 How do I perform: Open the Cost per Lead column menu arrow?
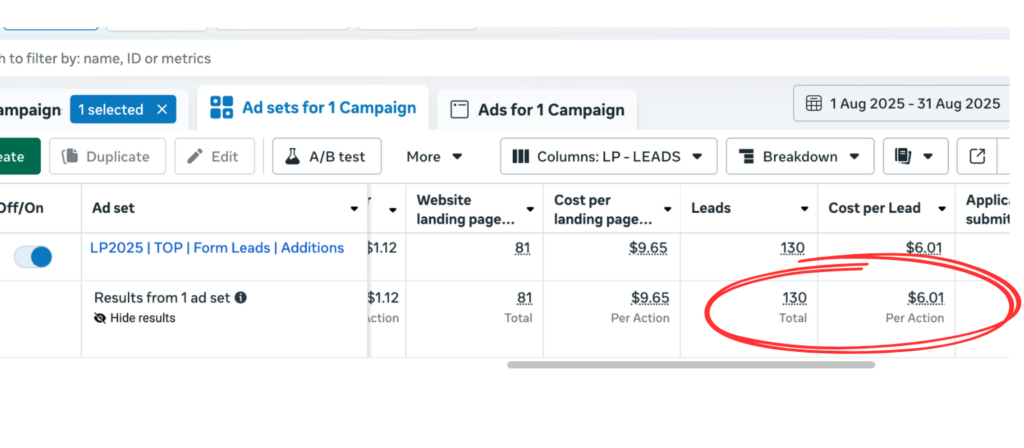click(x=941, y=209)
